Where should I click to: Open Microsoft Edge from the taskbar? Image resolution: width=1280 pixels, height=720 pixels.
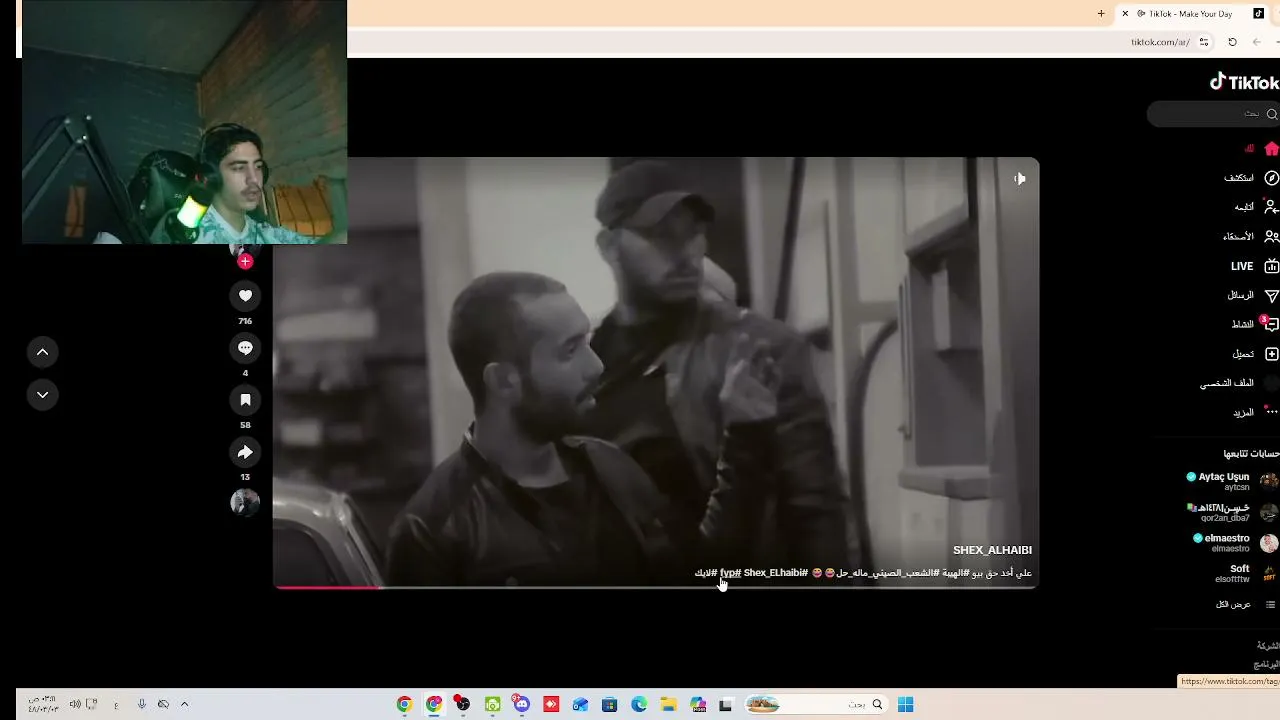(639, 704)
